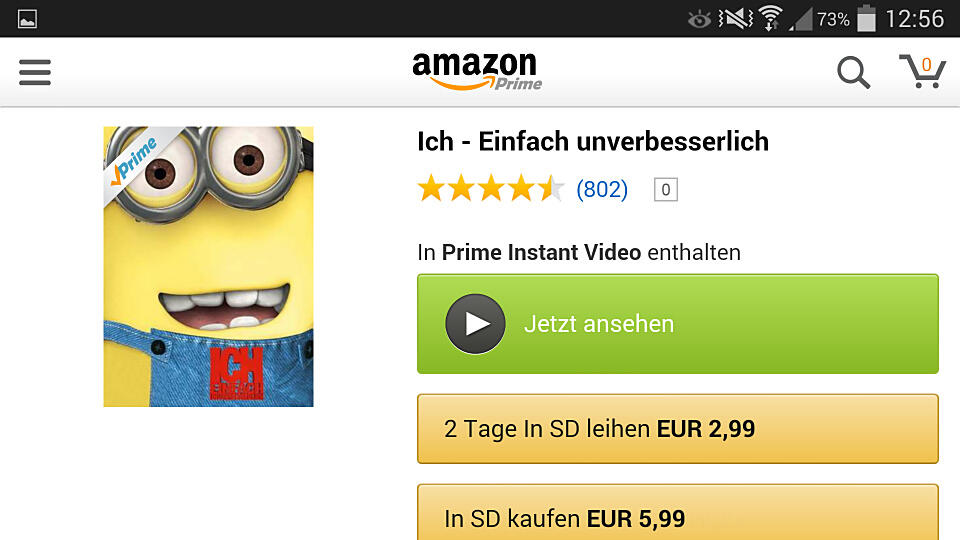Tap the boxed zero counter beside reviews
The width and height of the screenshot is (960, 540).
666,189
